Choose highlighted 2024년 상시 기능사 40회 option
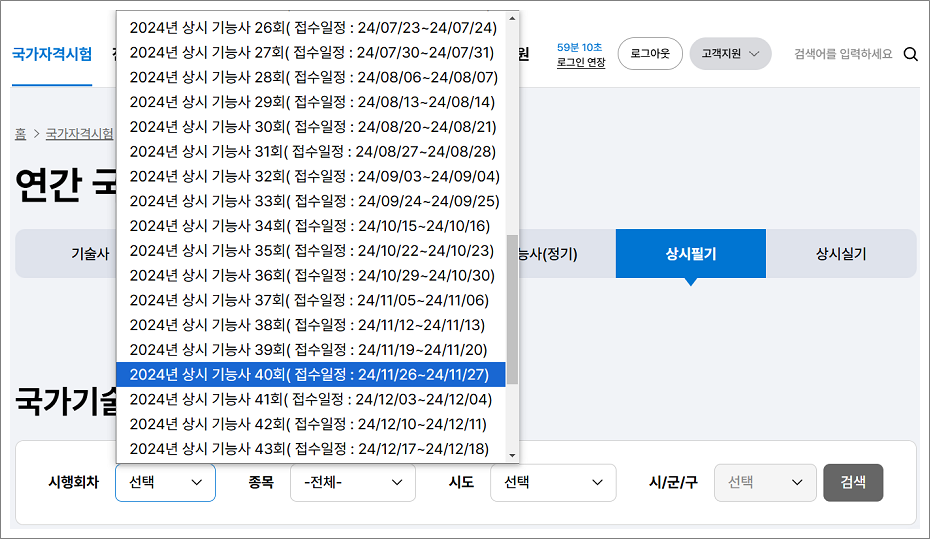 click(311, 375)
